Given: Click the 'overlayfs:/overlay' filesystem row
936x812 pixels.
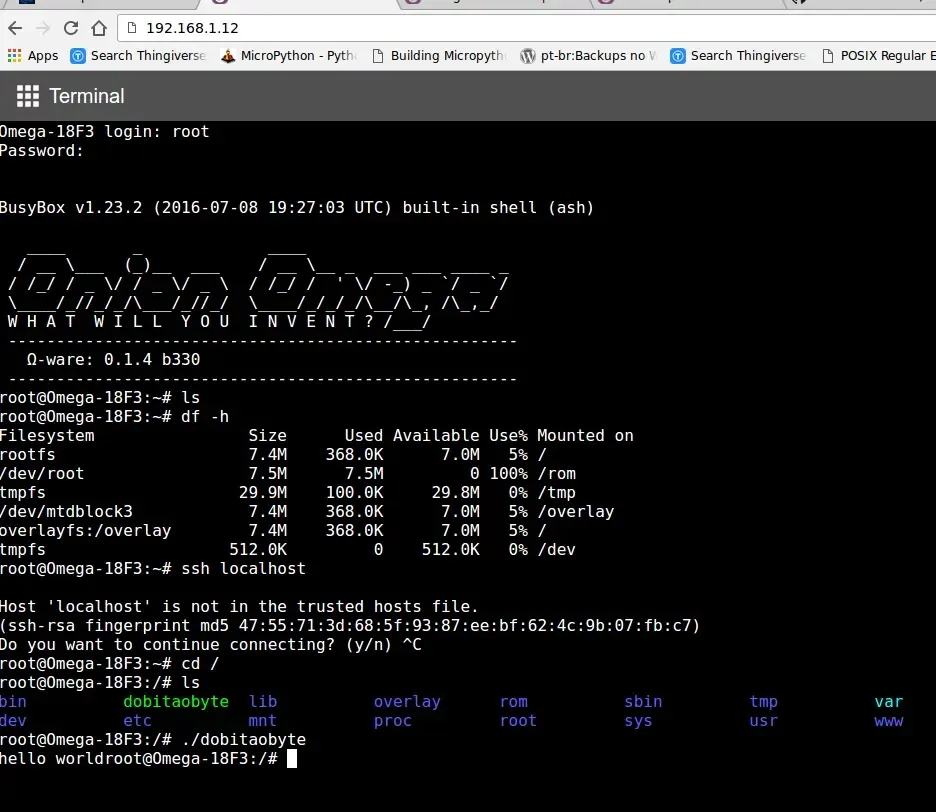Looking at the screenshot, I should (x=273, y=531).
